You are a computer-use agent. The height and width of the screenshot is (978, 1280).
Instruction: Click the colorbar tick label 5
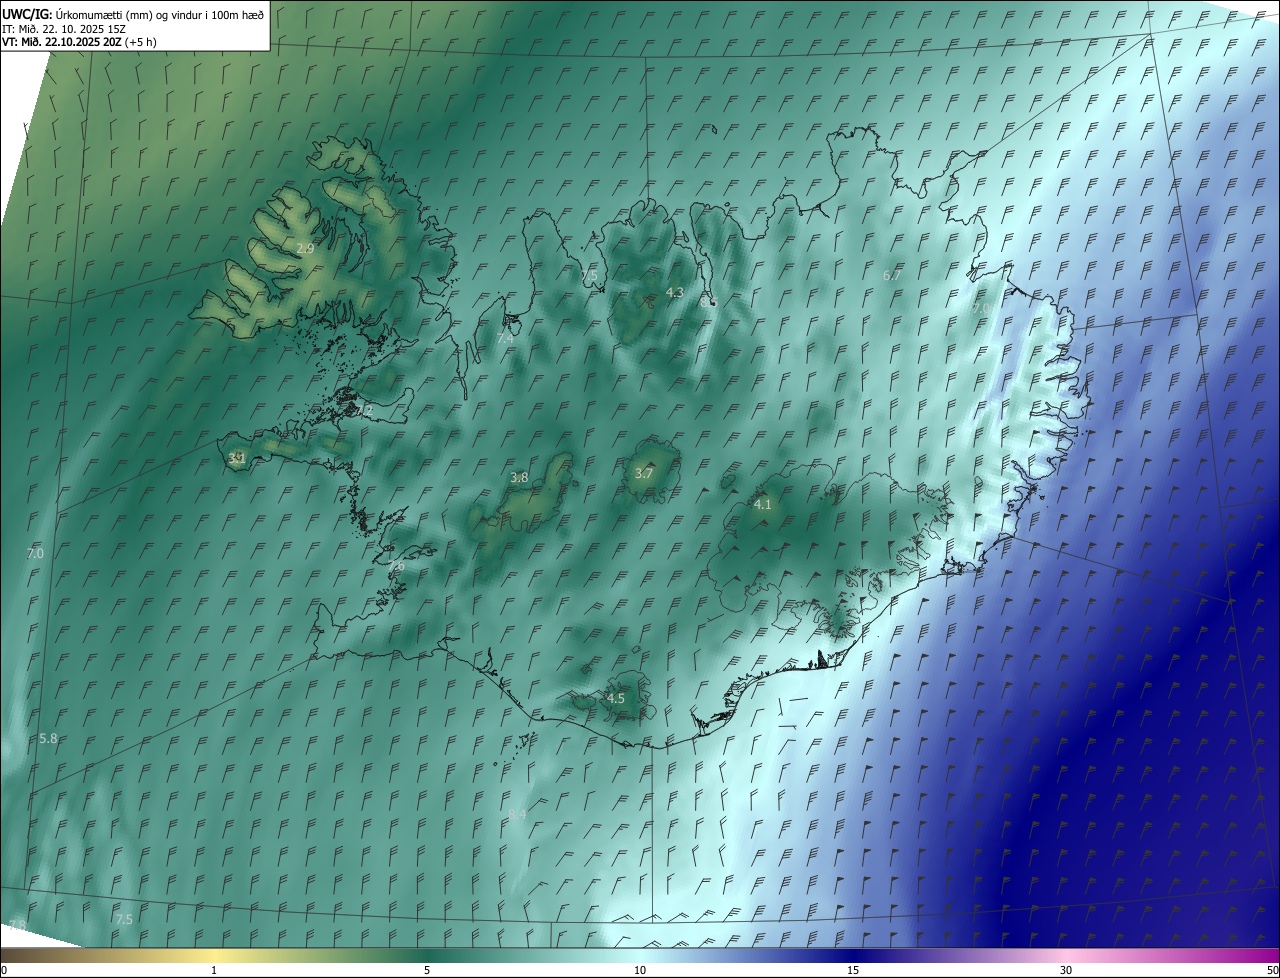click(427, 970)
